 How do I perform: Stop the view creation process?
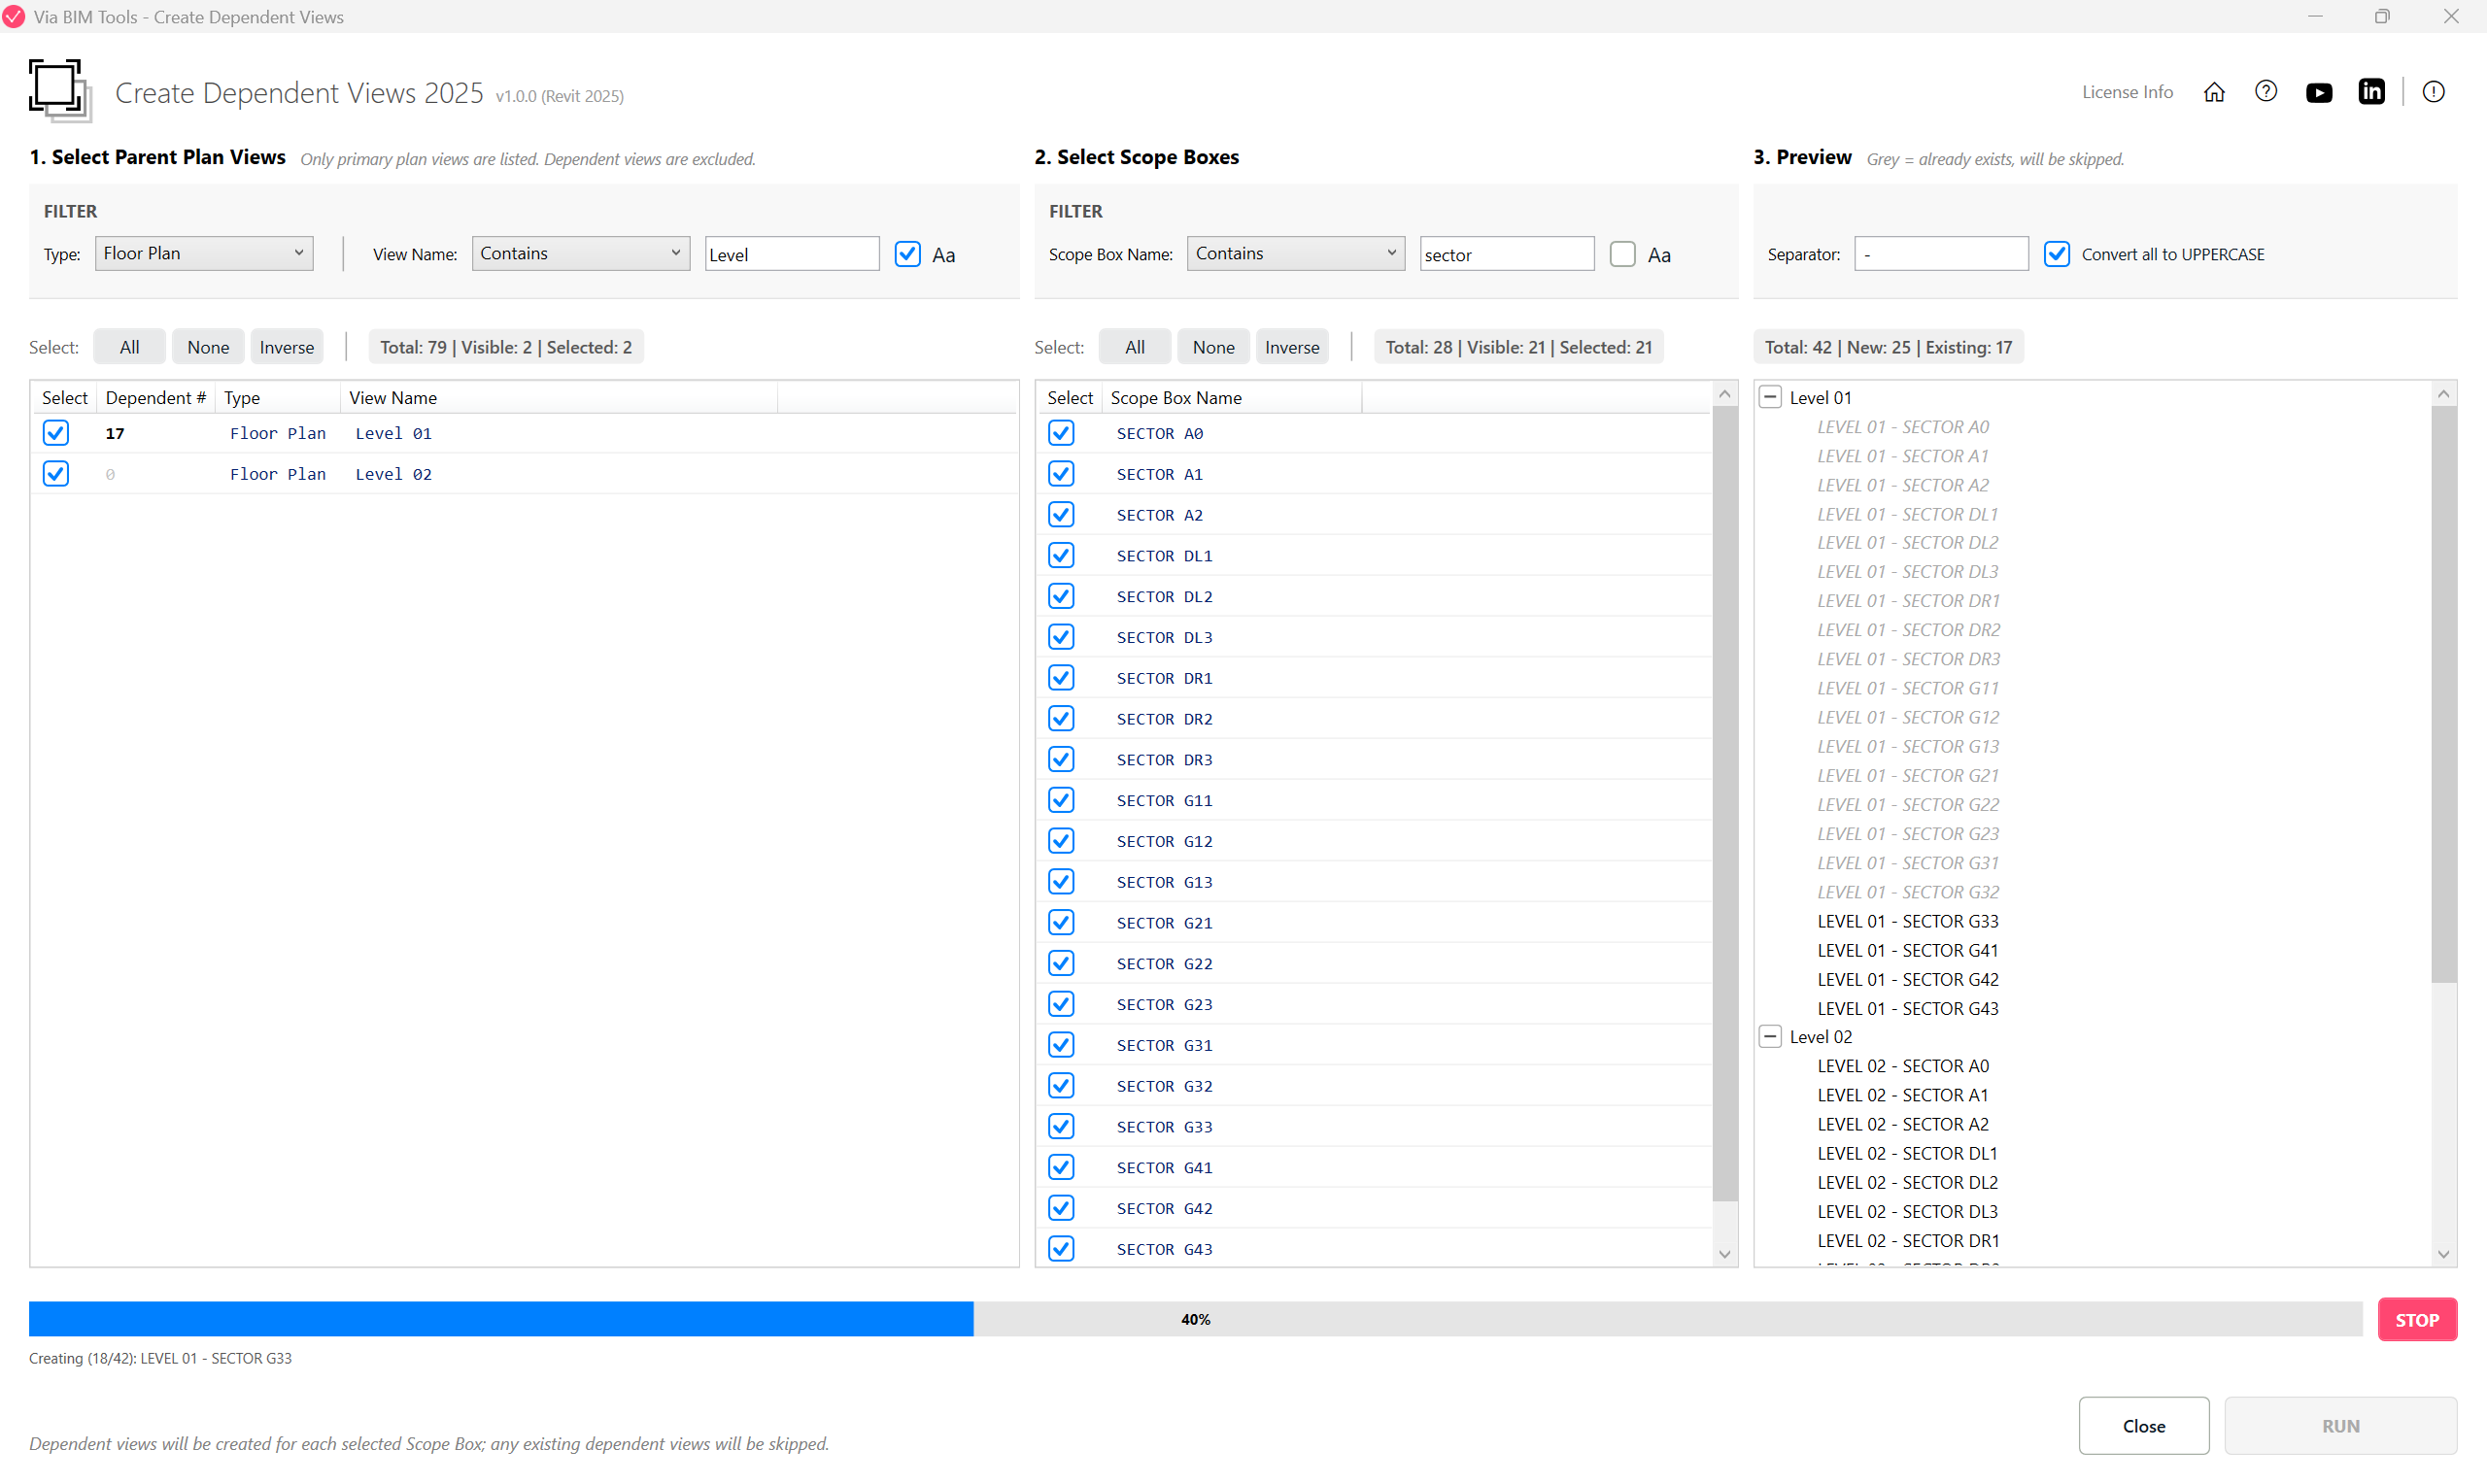click(x=2416, y=1320)
